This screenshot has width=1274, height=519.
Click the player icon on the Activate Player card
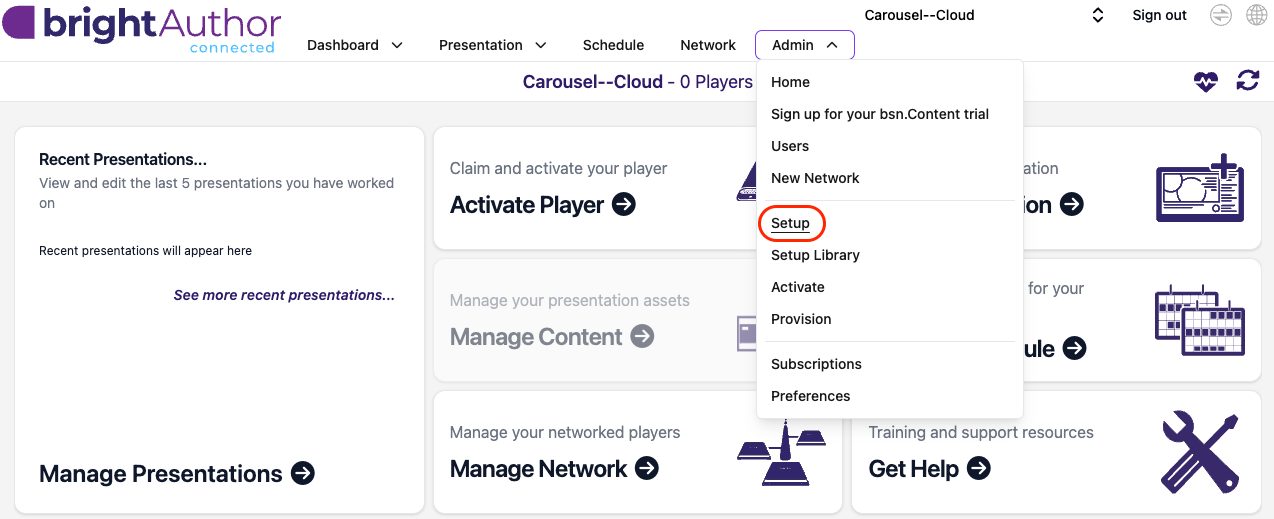click(747, 183)
